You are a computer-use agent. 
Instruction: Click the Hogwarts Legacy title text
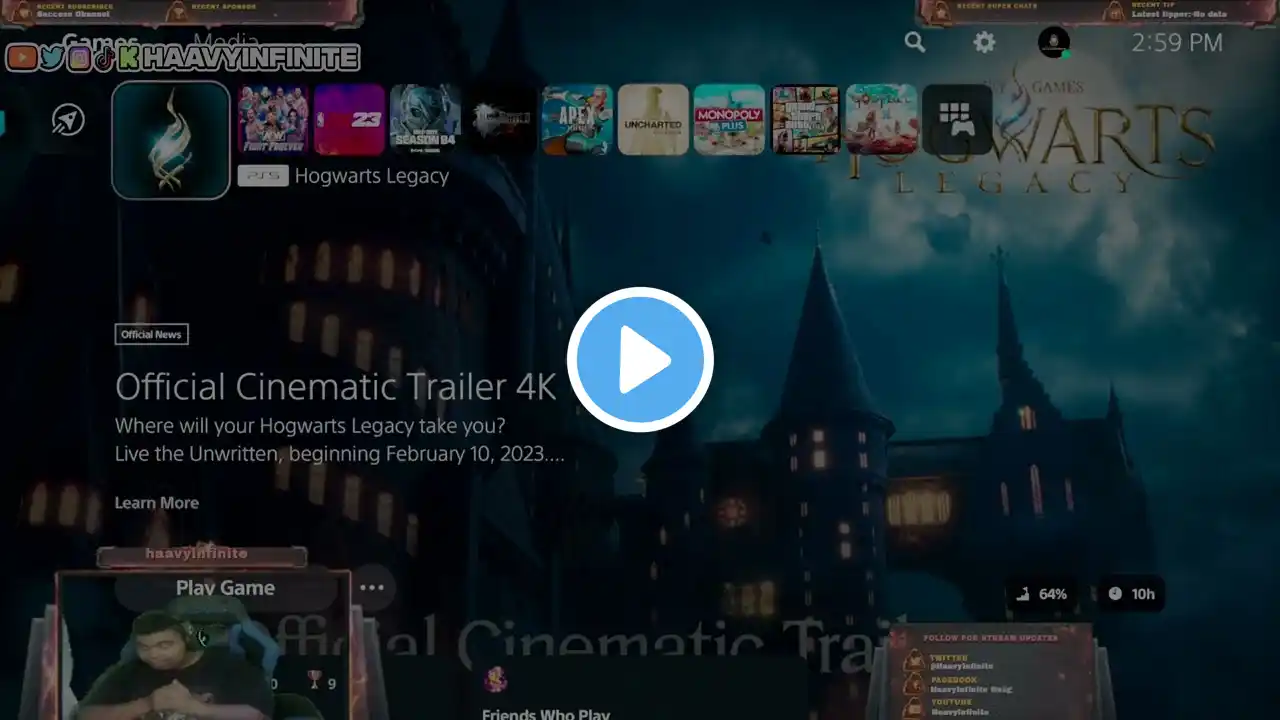pyautogui.click(x=372, y=176)
